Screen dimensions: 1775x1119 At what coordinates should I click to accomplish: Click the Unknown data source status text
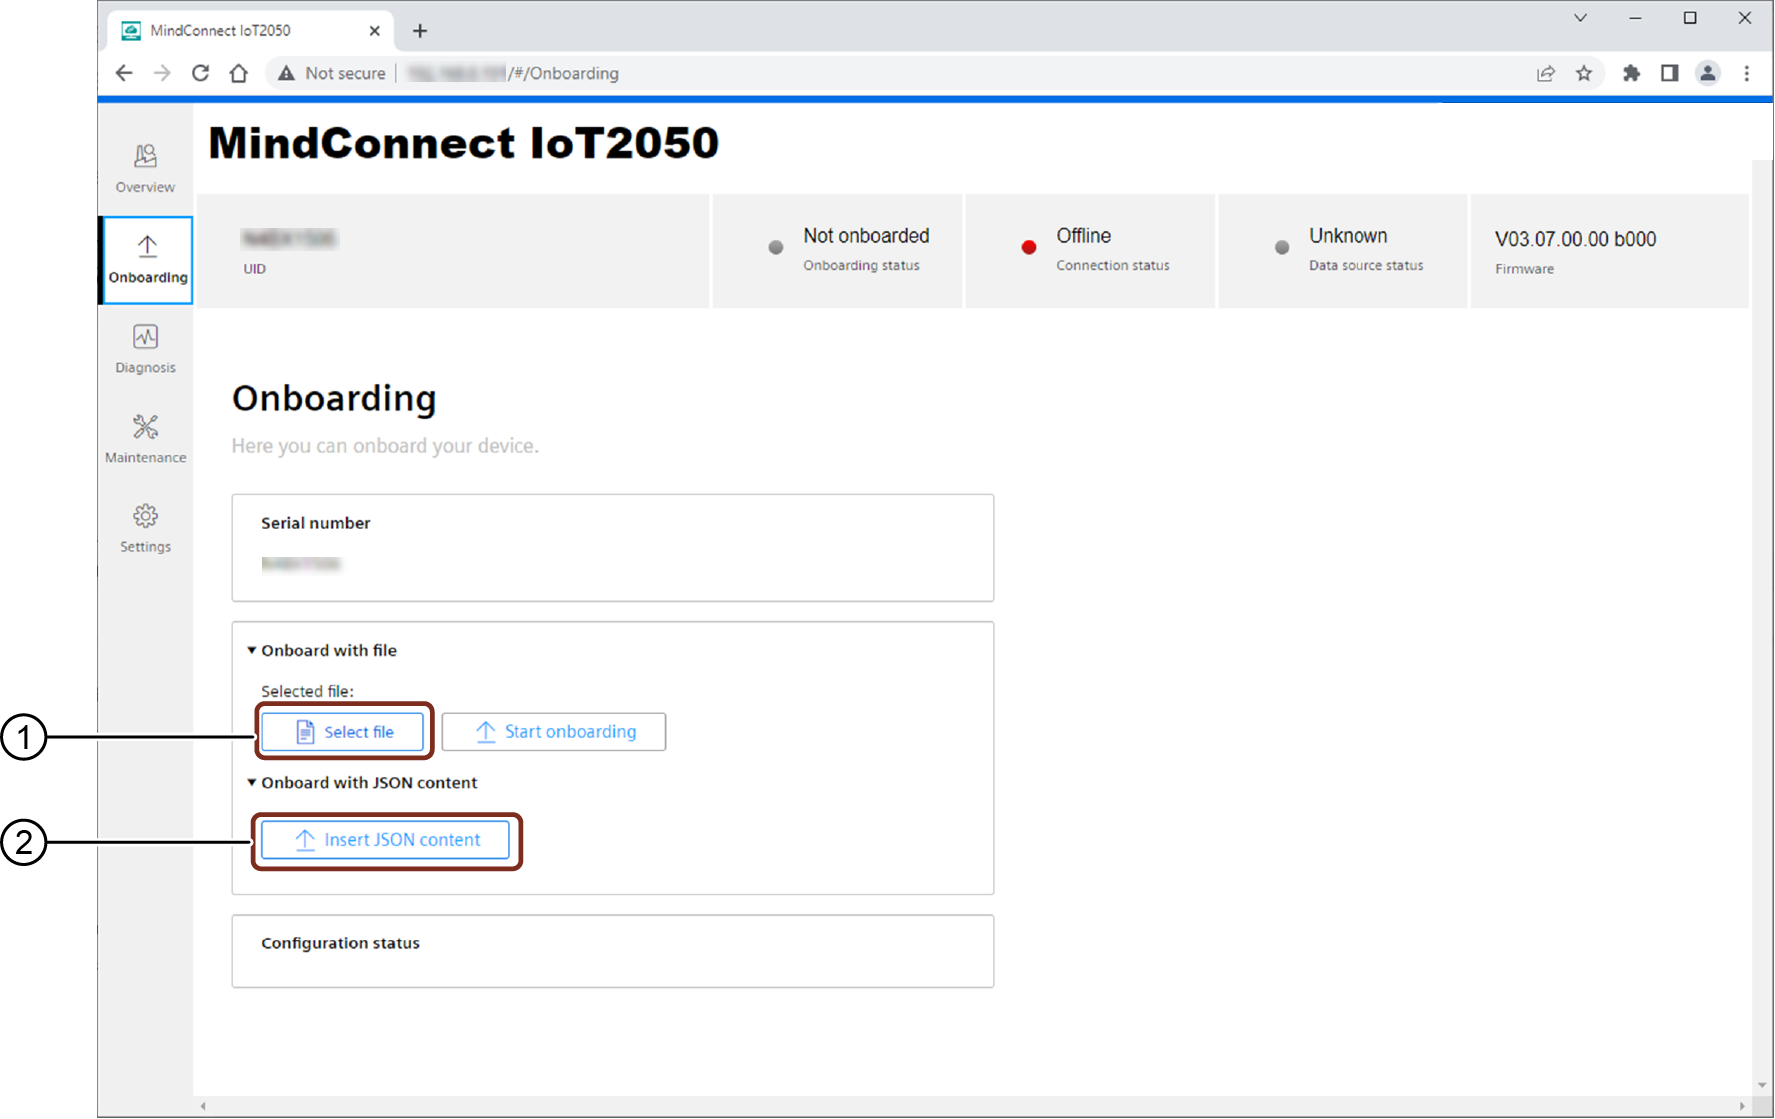[1348, 236]
